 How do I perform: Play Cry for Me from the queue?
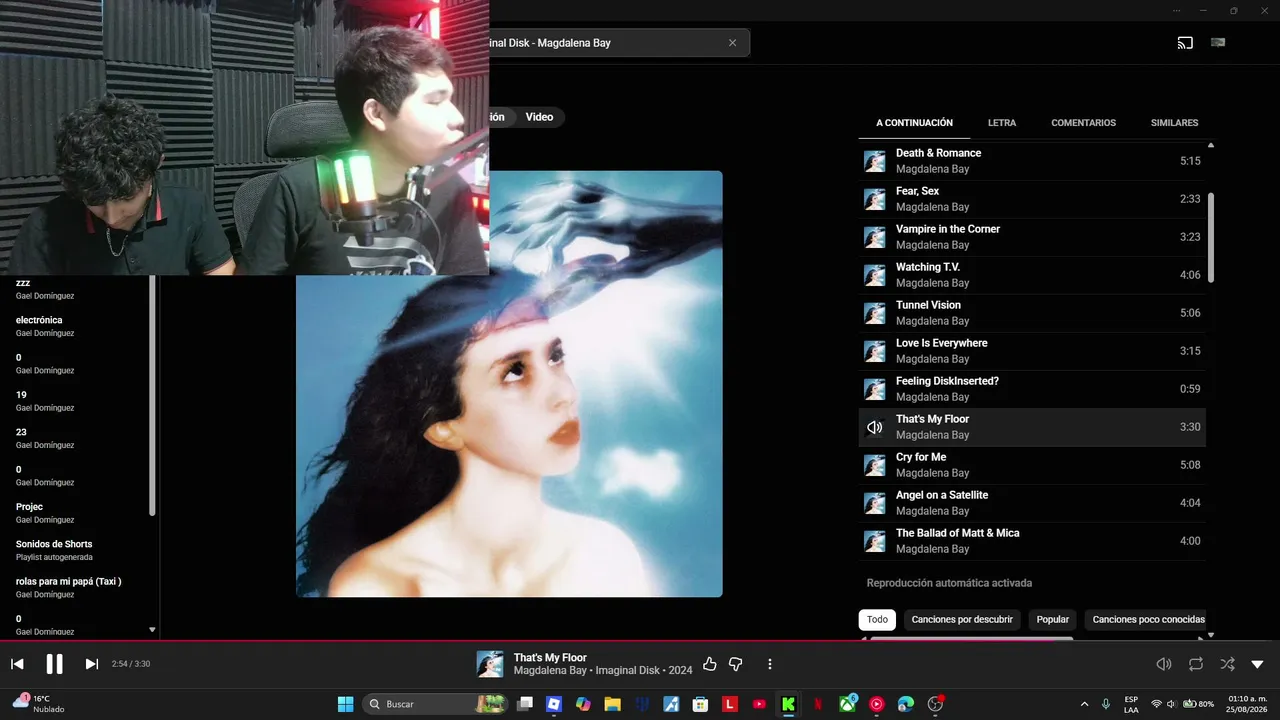(x=1032, y=465)
